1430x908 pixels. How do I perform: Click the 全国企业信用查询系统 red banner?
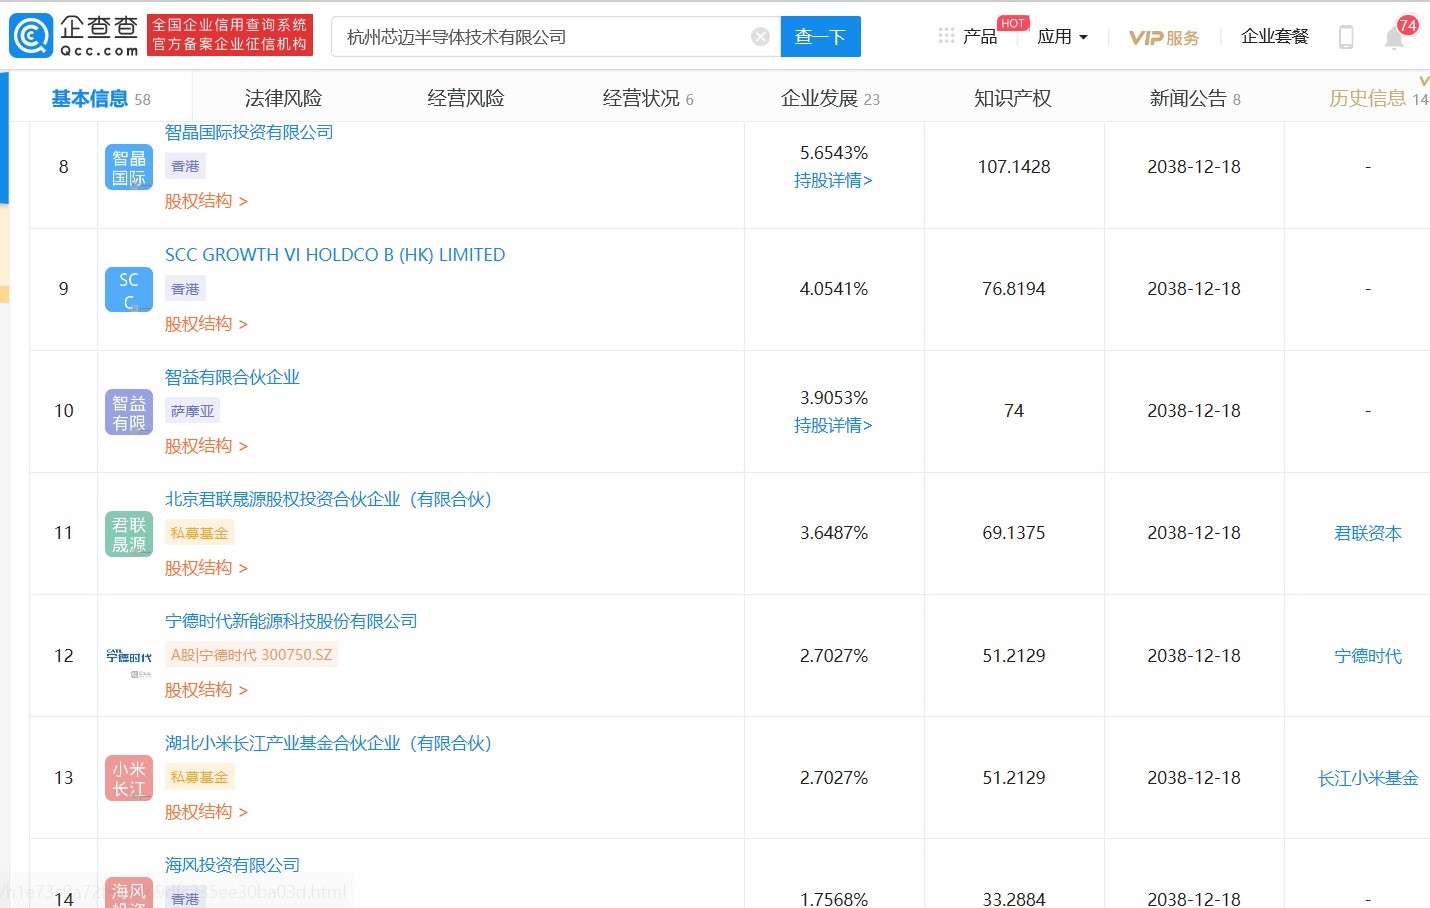pyautogui.click(x=230, y=35)
